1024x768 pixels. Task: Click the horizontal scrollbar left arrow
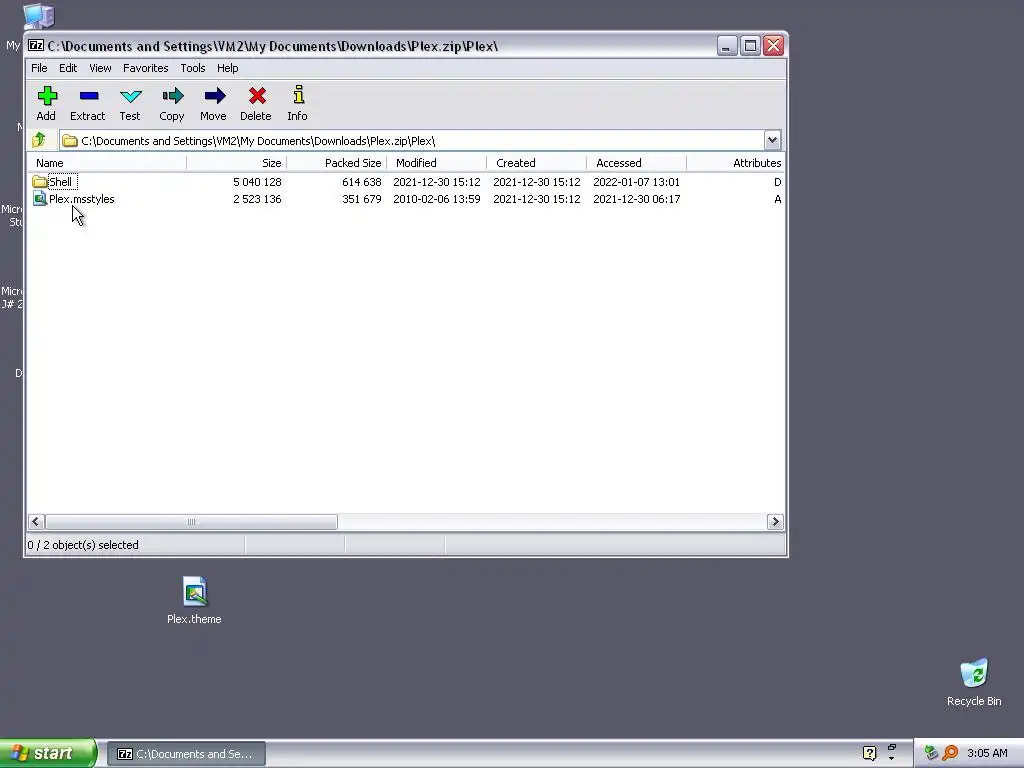(36, 522)
